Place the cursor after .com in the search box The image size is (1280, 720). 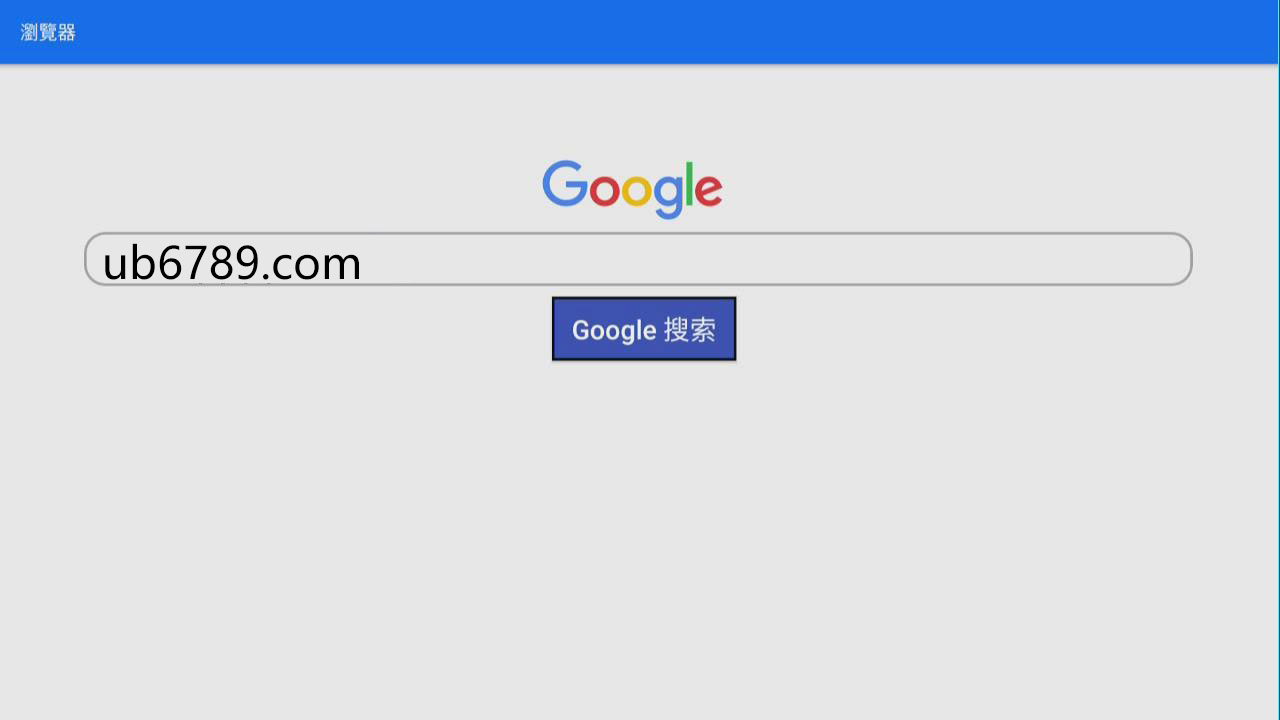[x=364, y=262]
